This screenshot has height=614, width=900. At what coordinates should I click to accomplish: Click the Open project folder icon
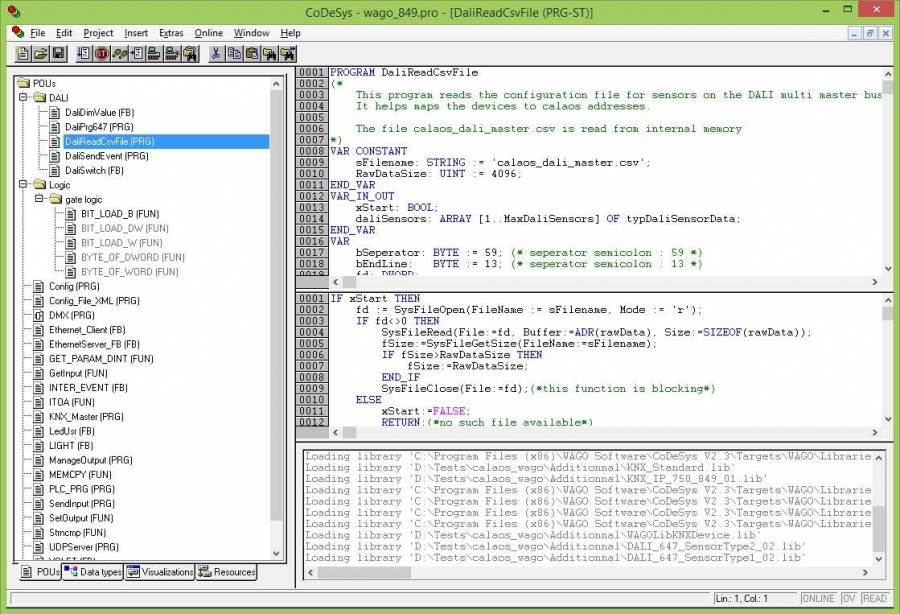[40, 54]
